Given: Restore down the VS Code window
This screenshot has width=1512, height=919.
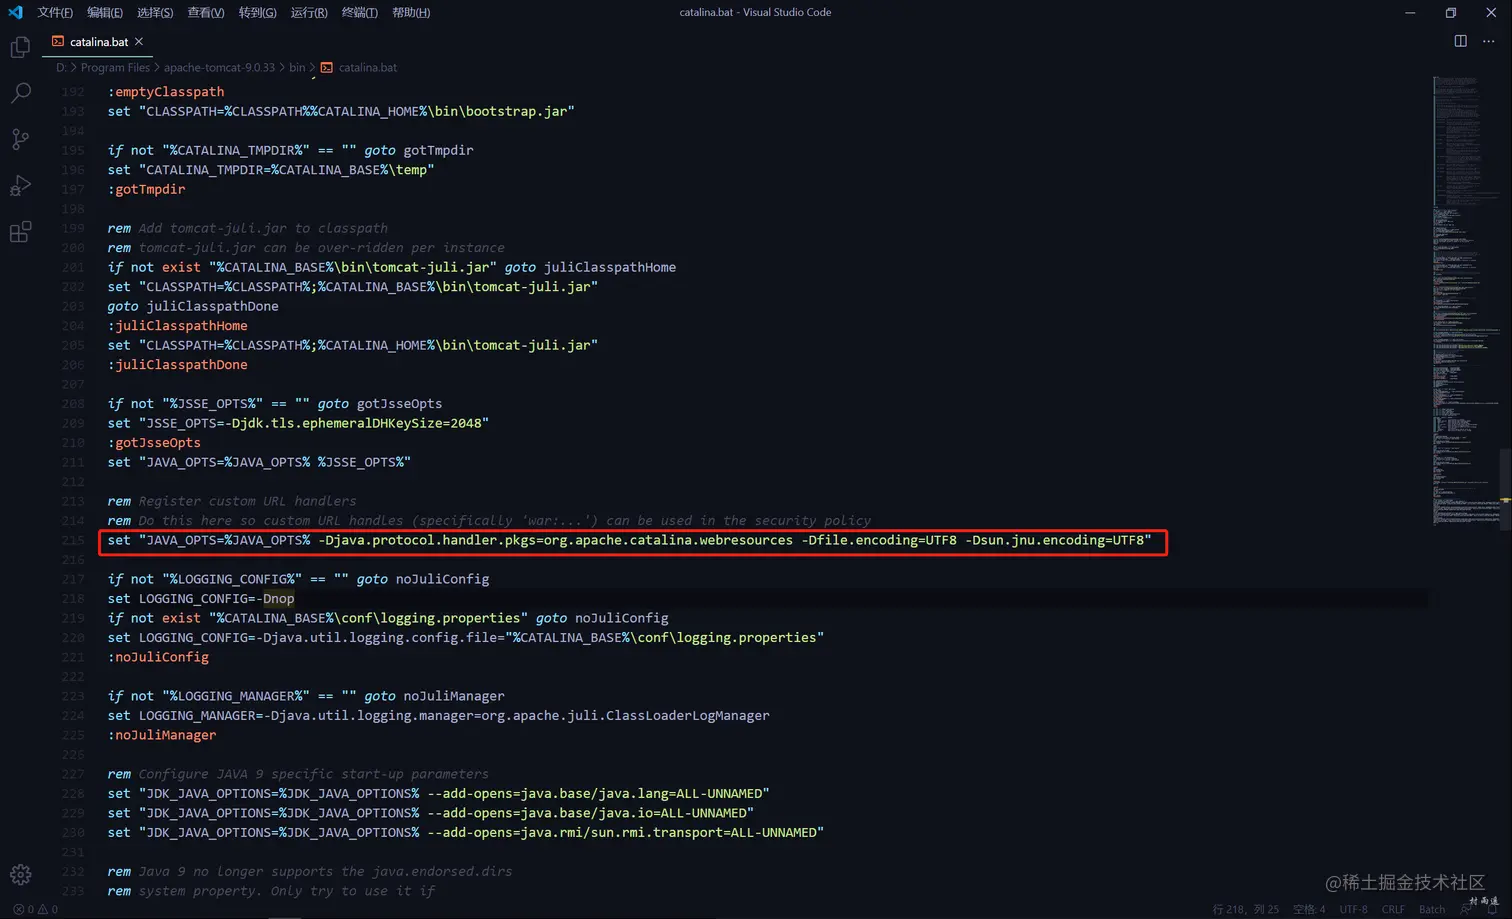Looking at the screenshot, I should click(1451, 12).
